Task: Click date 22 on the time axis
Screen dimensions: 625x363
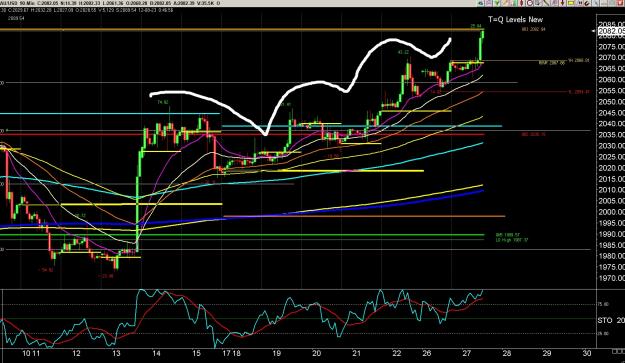Action: pyautogui.click(x=397, y=353)
